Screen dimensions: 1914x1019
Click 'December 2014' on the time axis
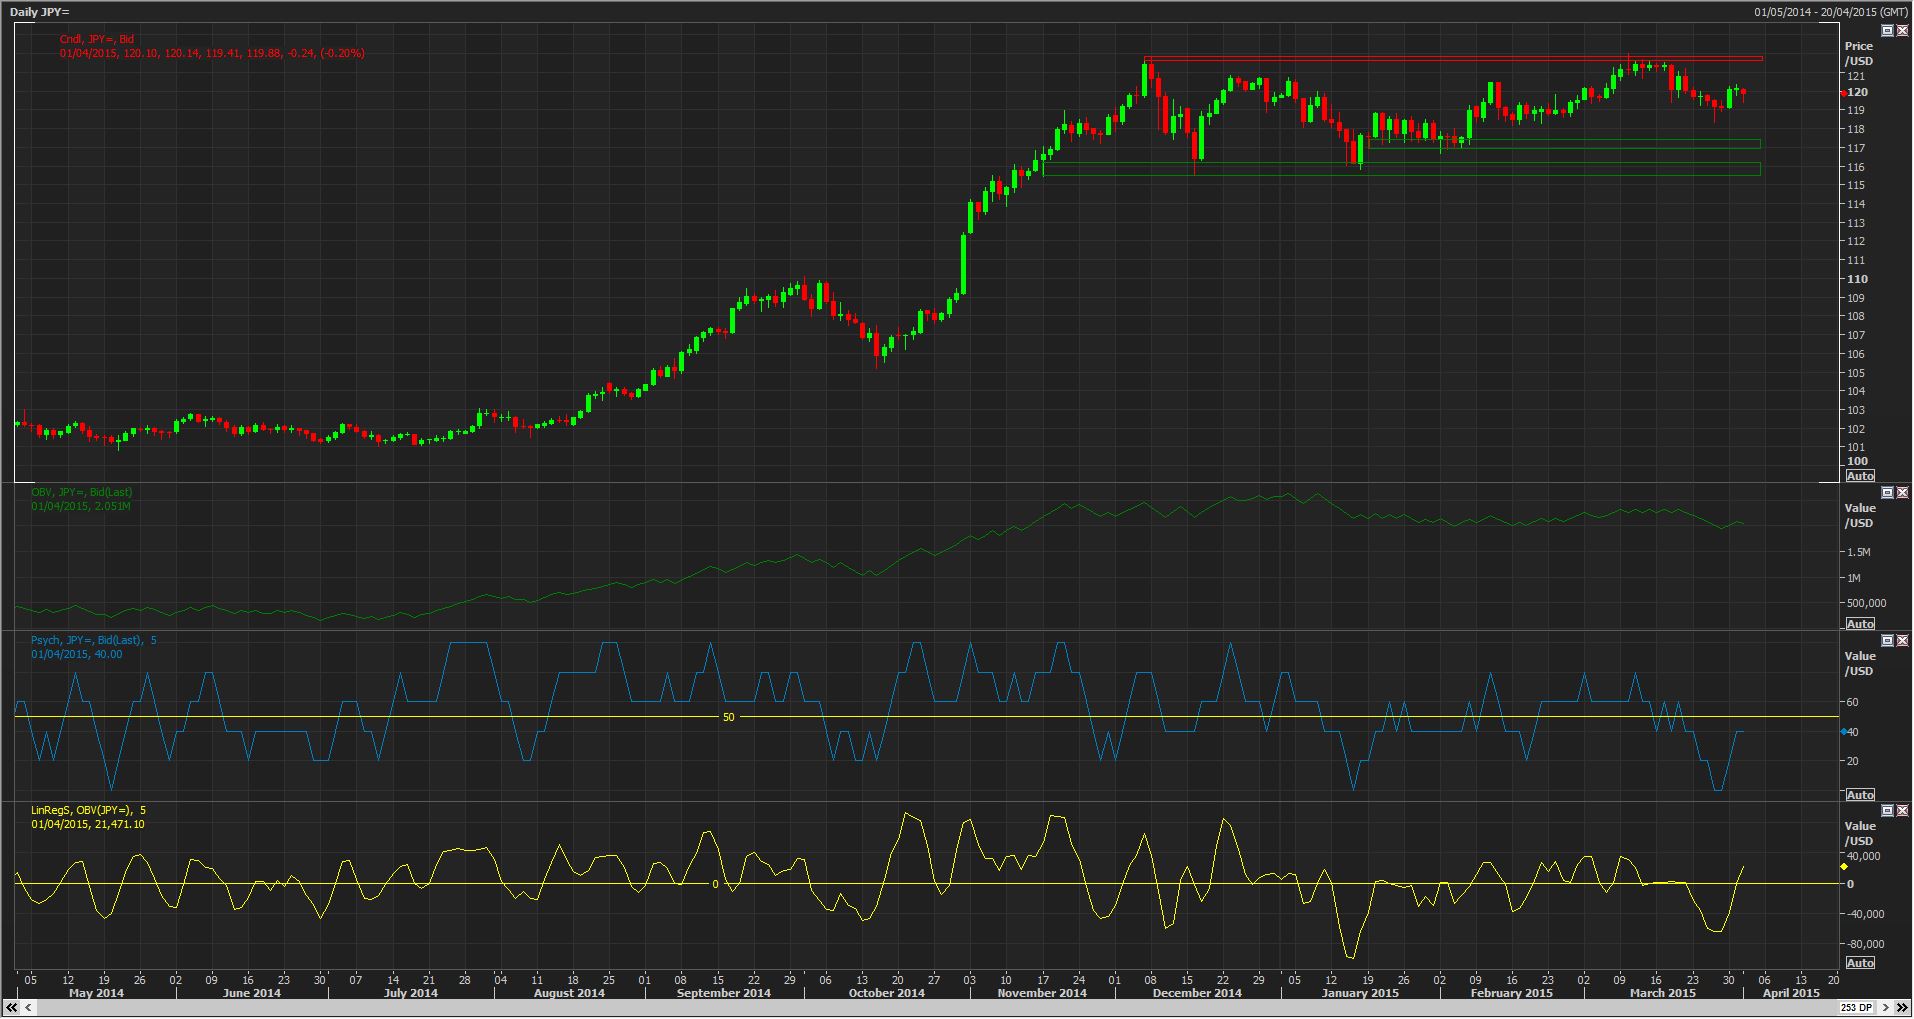click(1197, 993)
